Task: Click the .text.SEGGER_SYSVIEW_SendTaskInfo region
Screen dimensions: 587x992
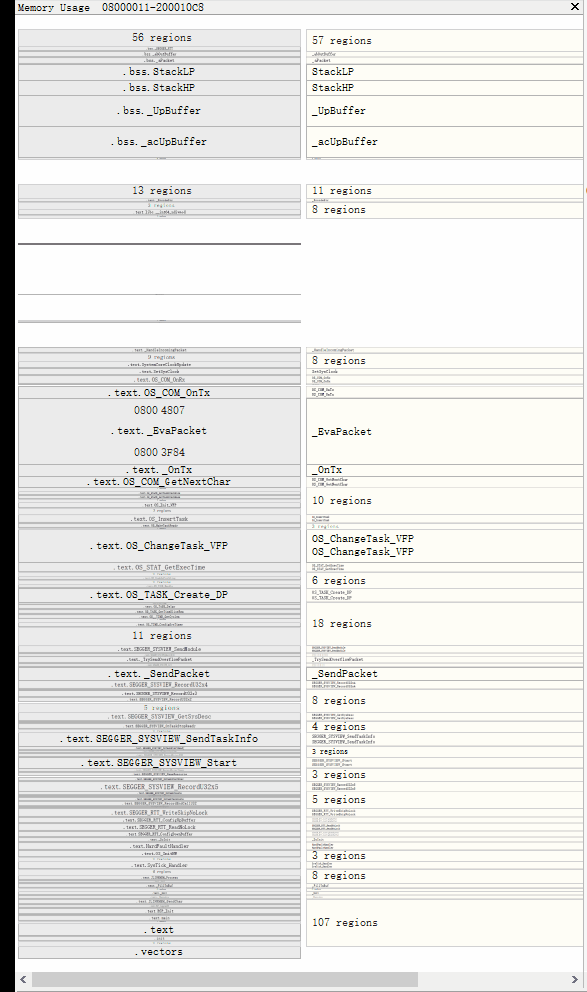Action: [159, 738]
